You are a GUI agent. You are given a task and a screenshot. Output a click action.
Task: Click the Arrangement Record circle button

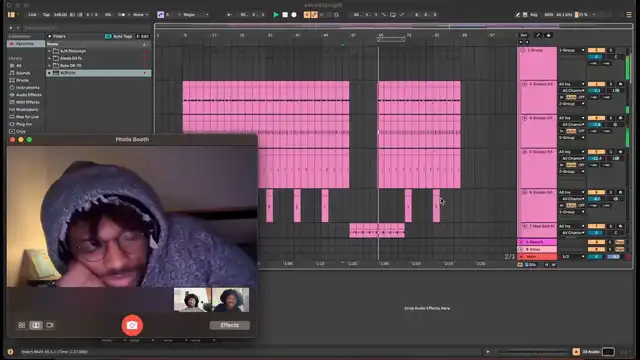tap(294, 15)
